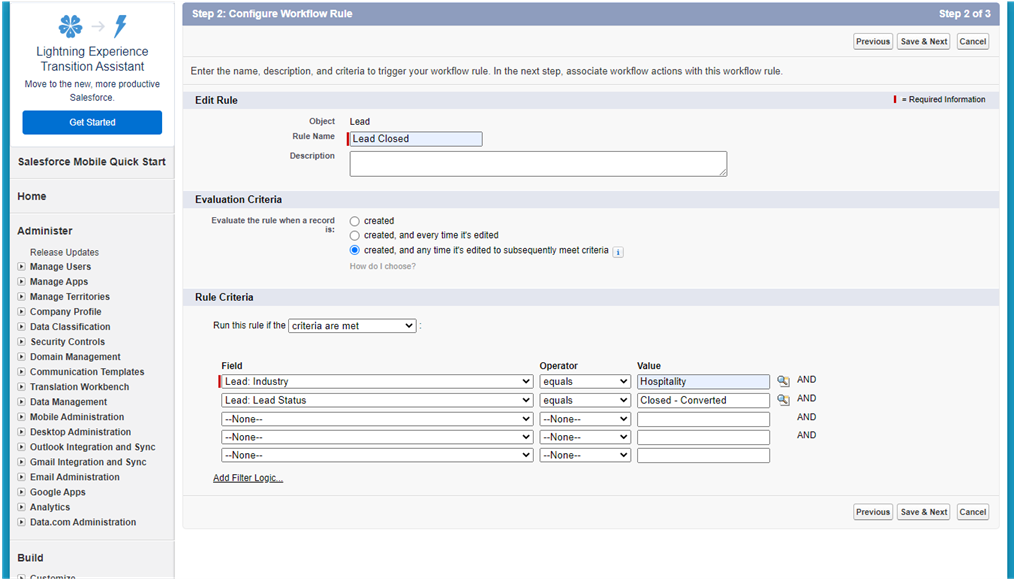Open Release Updates in sidebar
The width and height of the screenshot is (1014, 581).
[x=64, y=252]
